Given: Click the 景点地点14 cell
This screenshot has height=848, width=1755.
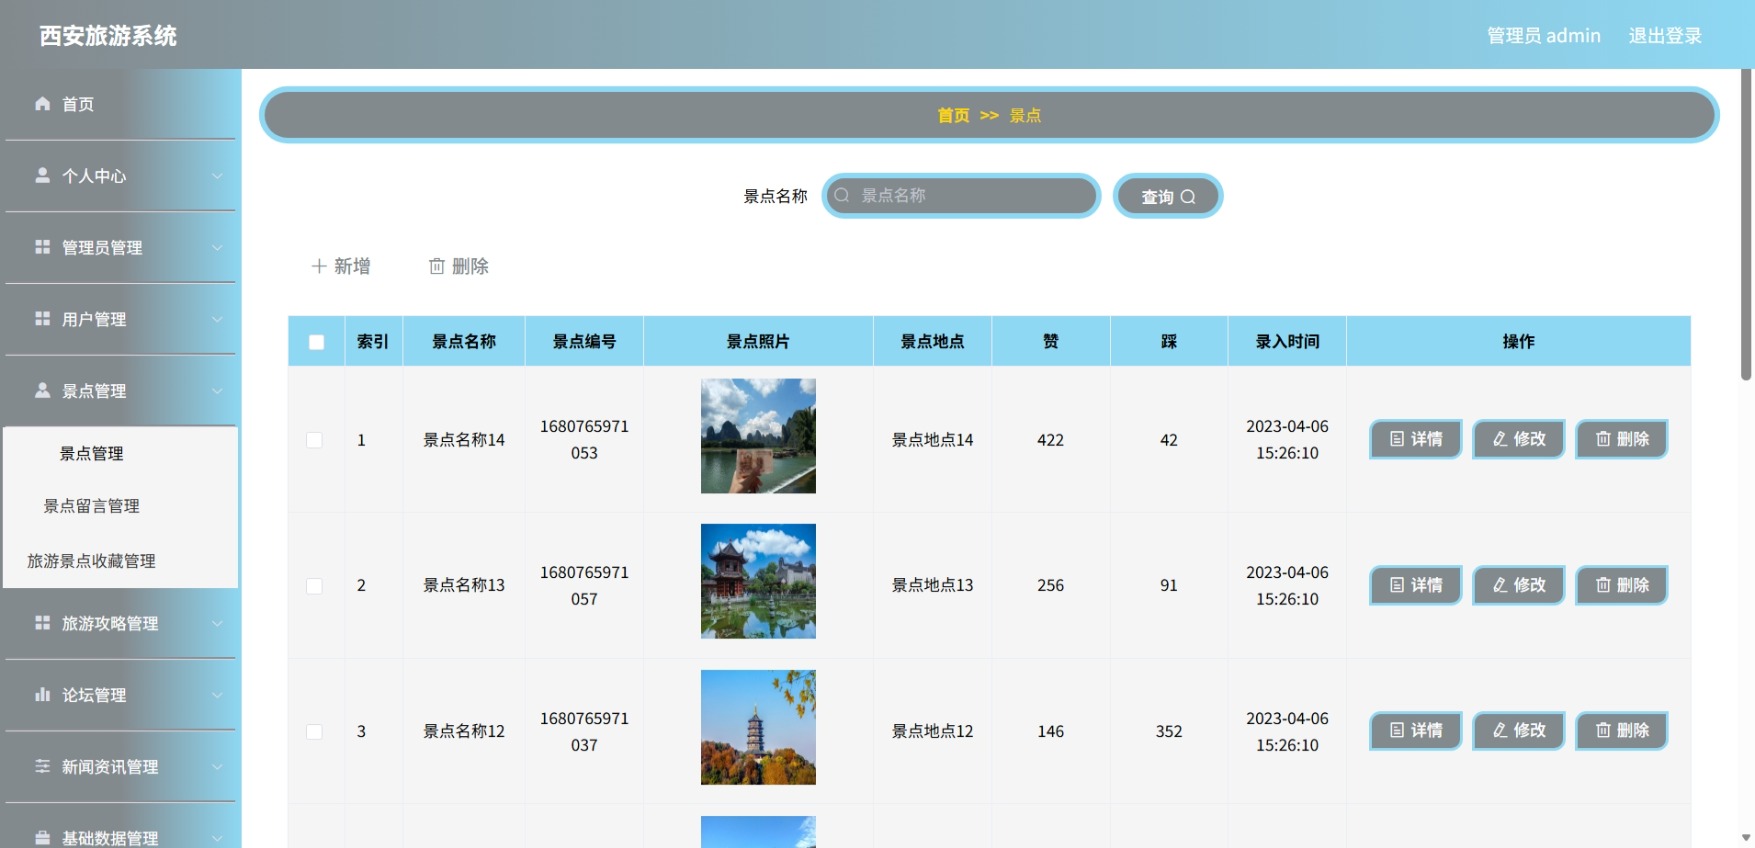Looking at the screenshot, I should click(x=933, y=440).
